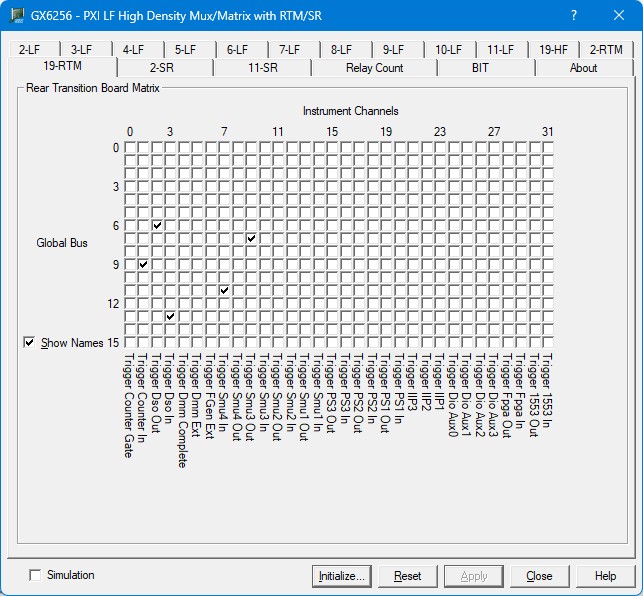643x596 pixels.
Task: Uncheck Trigger Smu4 In on Global Bus 11
Action: tap(224, 291)
